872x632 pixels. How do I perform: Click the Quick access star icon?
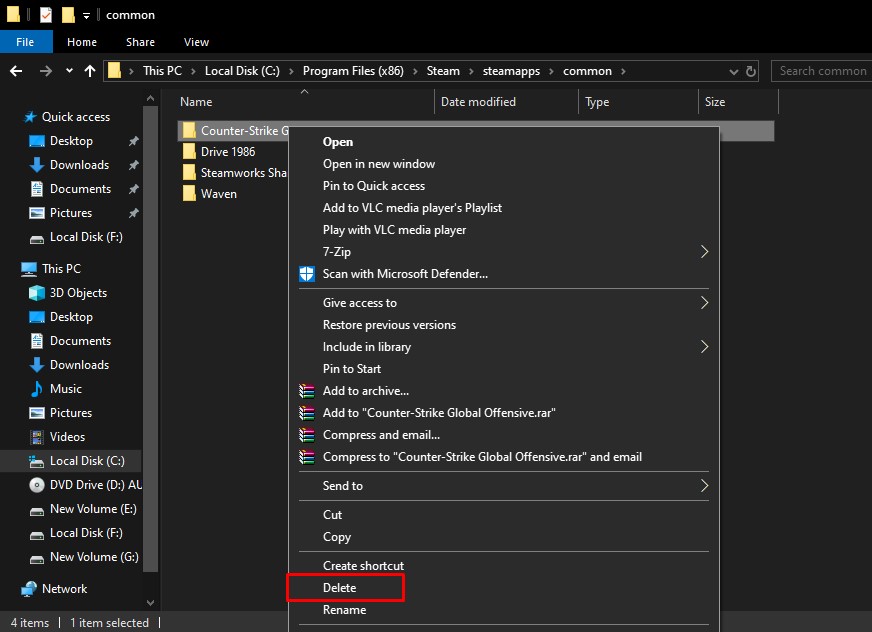(x=29, y=117)
